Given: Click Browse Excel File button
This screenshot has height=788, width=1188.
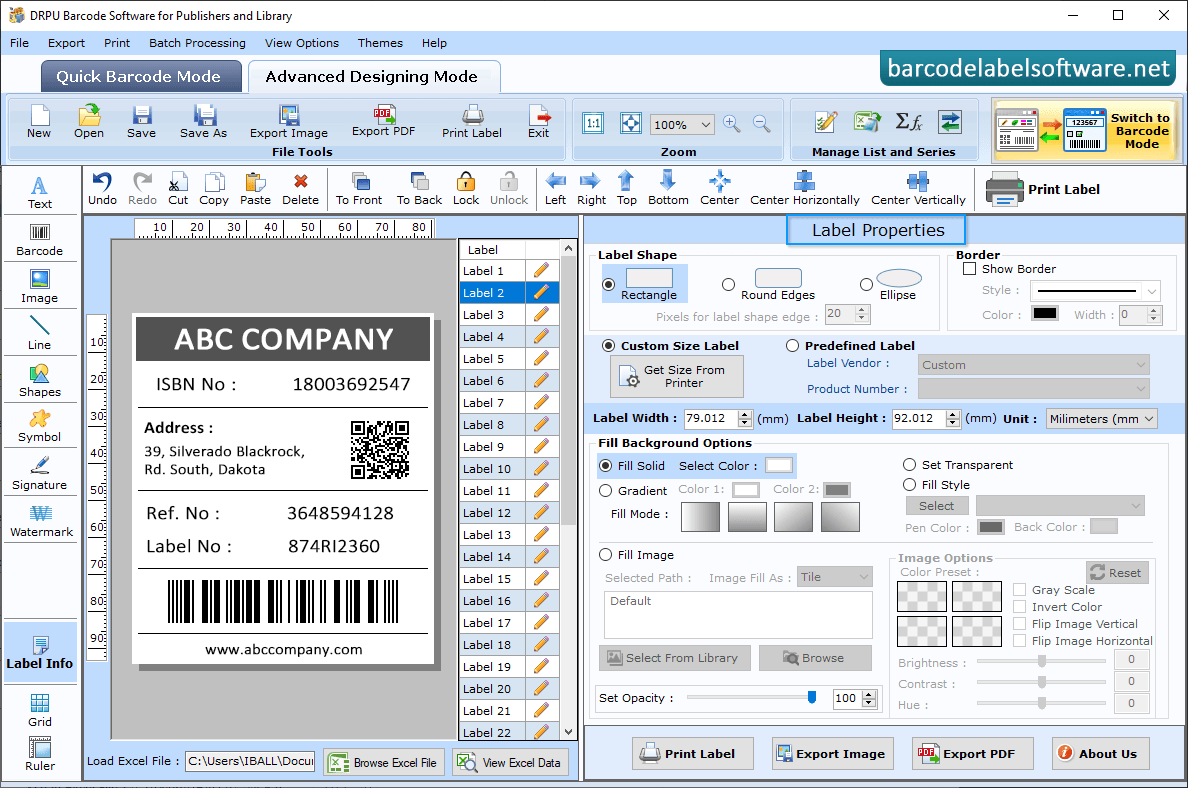Looking at the screenshot, I should click(384, 762).
